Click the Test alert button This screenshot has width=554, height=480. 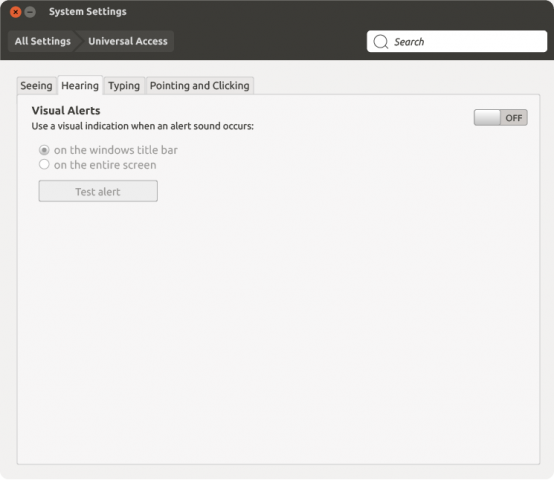tap(98, 191)
